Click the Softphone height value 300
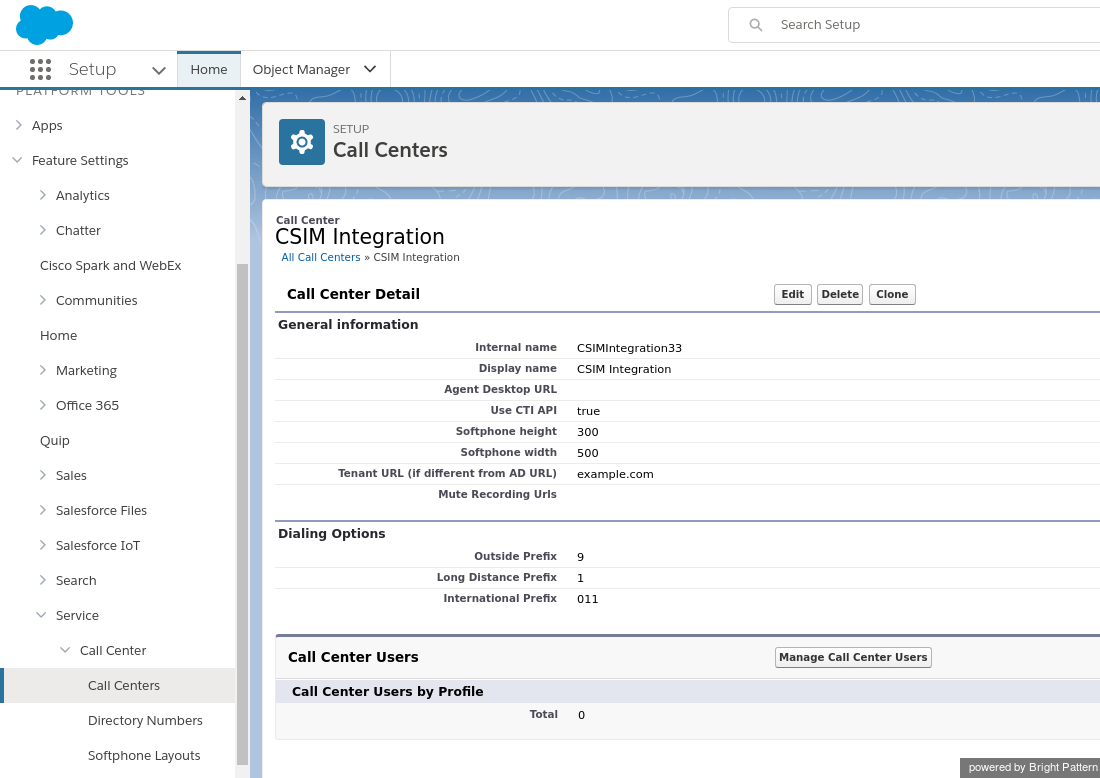This screenshot has height=778, width=1100. coord(588,432)
